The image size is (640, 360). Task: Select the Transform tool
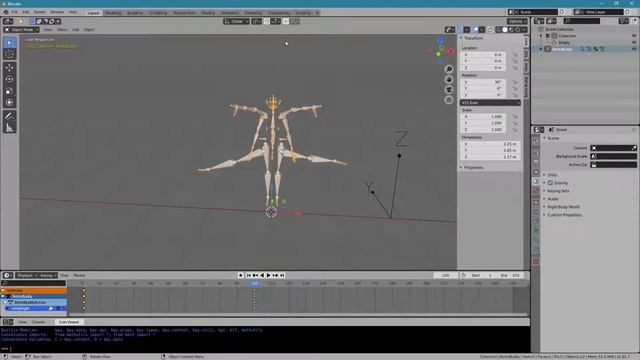coord(10,102)
